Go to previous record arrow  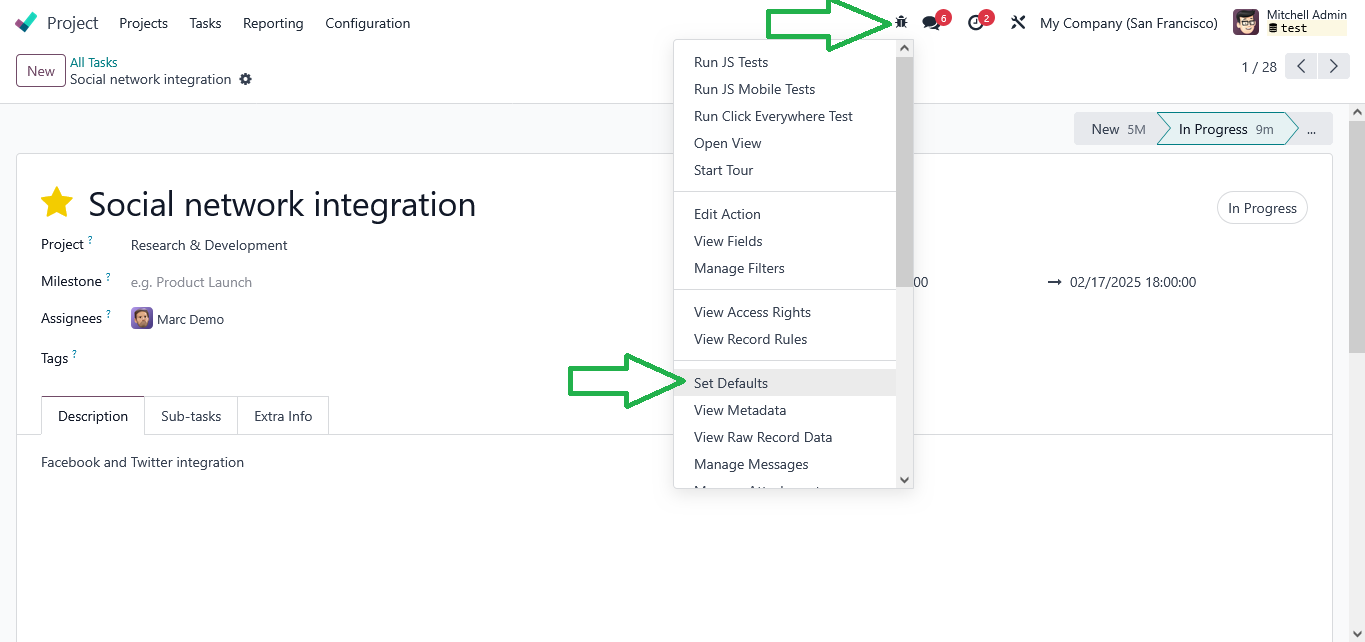[x=1301, y=67]
